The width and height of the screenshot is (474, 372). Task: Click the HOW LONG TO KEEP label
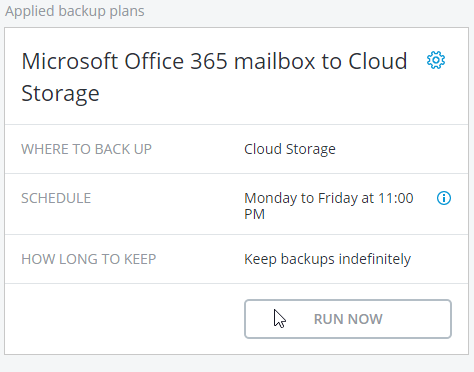coord(89,259)
